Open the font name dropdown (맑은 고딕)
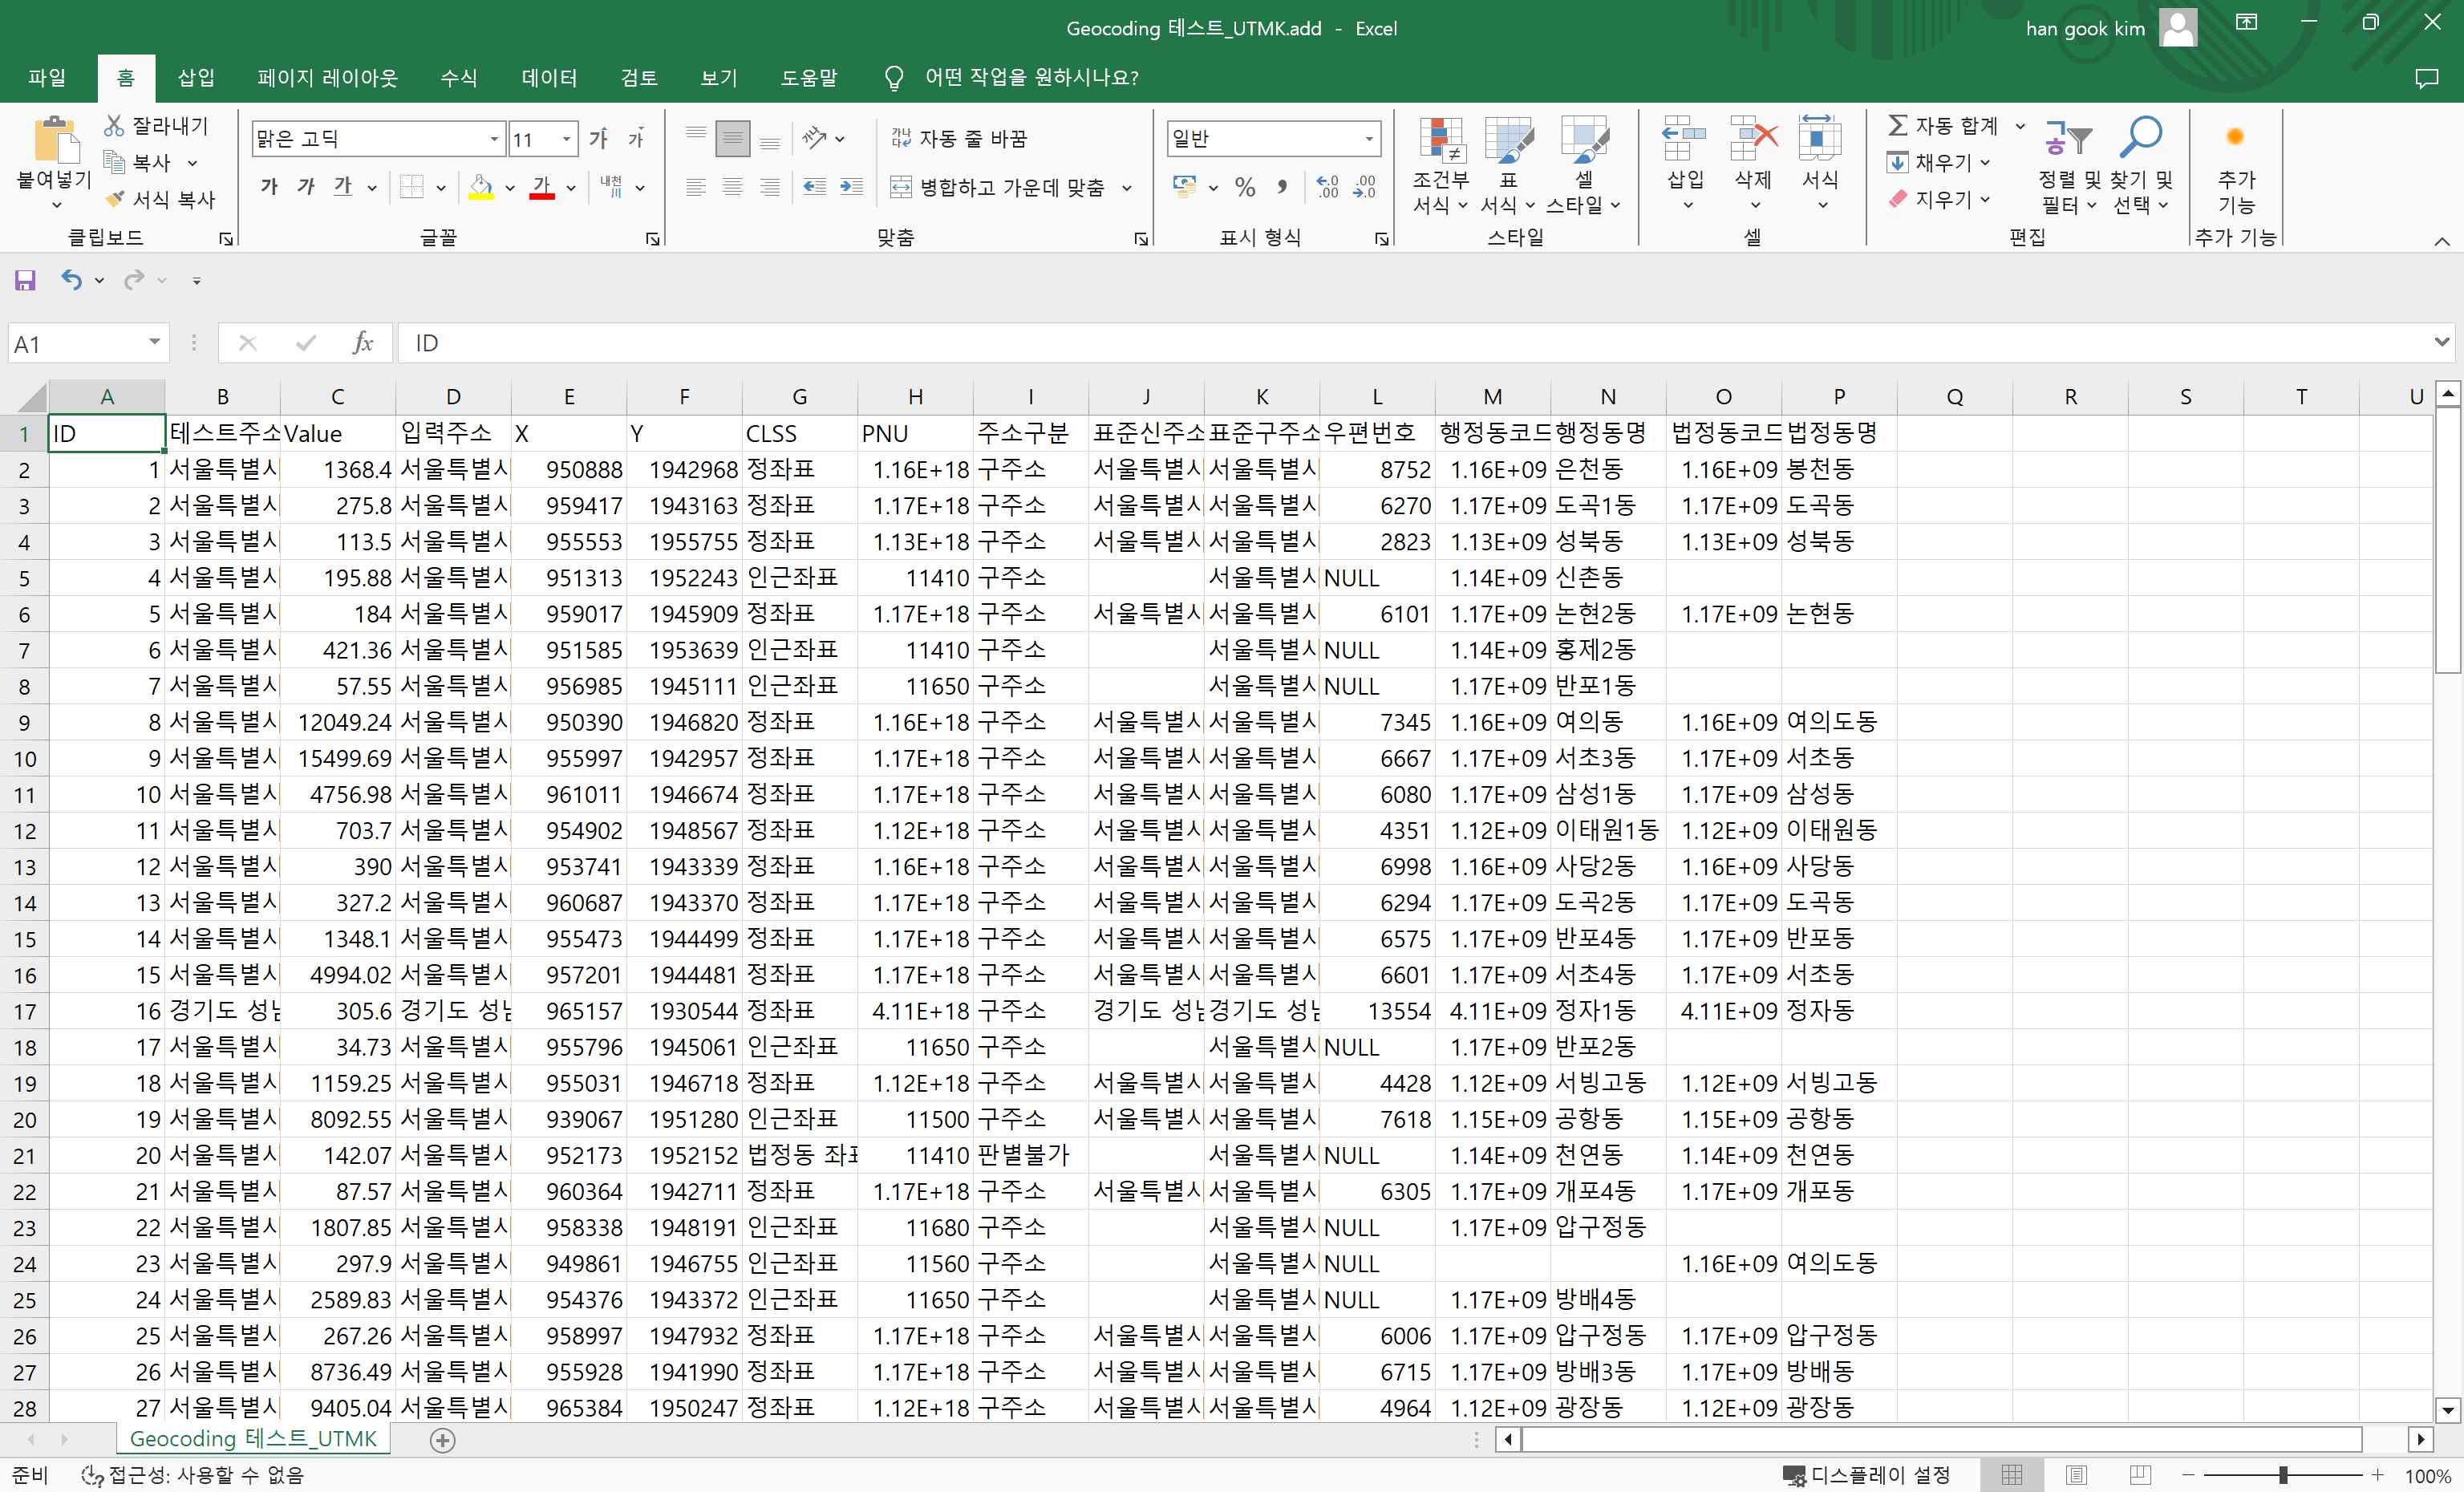This screenshot has height=1492, width=2464. 494,139
